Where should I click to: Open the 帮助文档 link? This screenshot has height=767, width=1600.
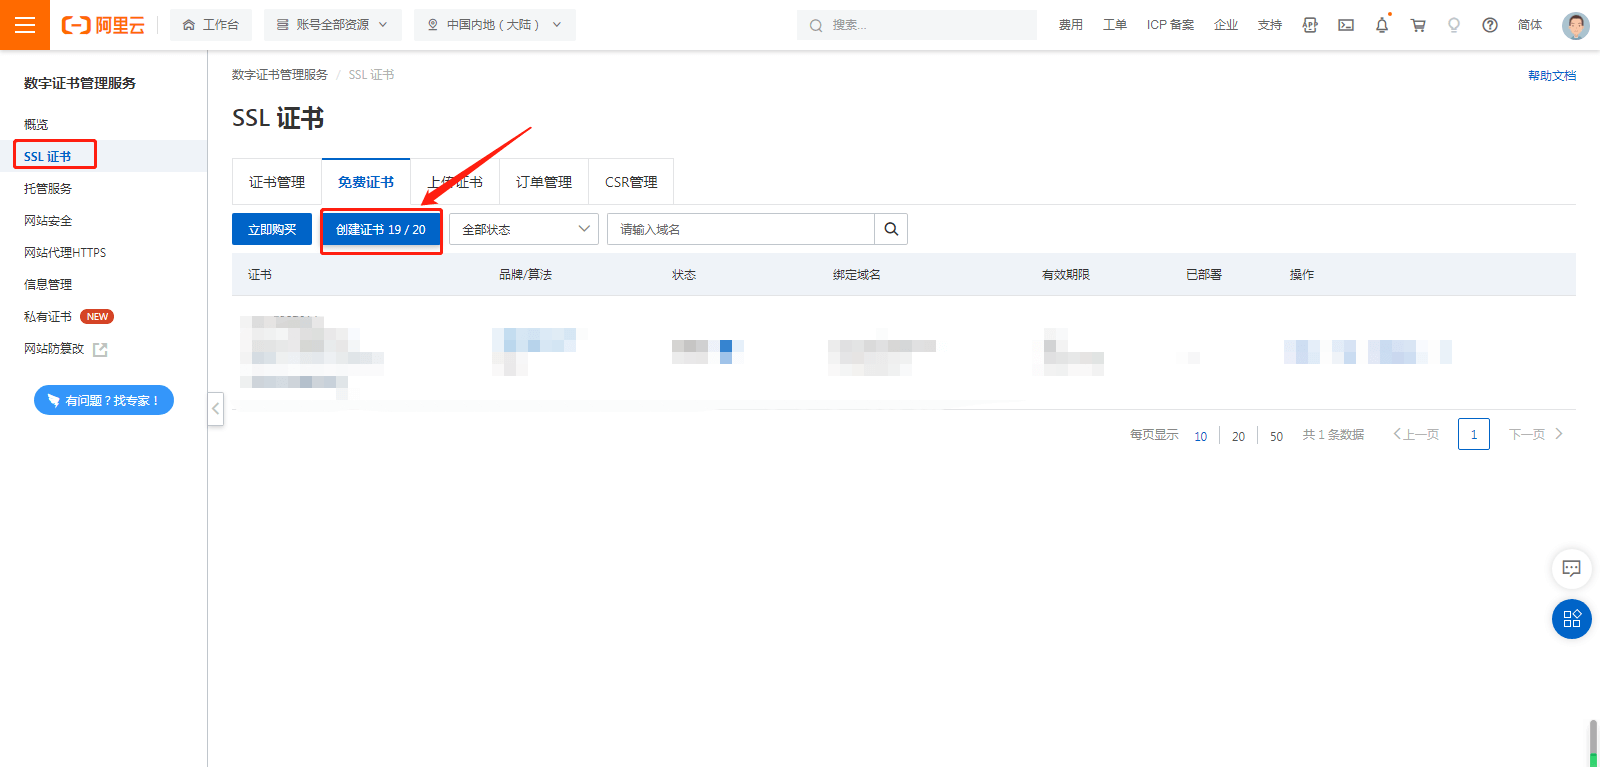[x=1551, y=76]
